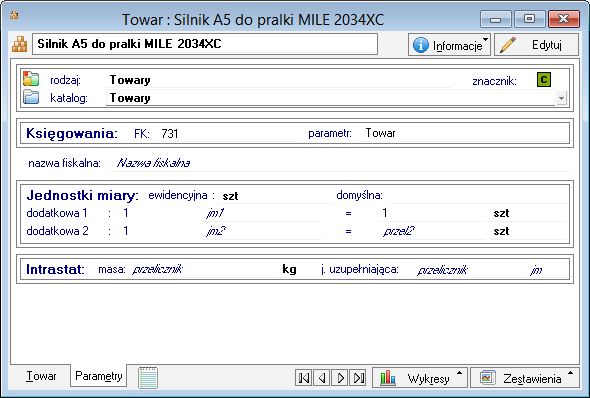This screenshot has width=590, height=398.
Task: Click the Jednostki miary heading
Action: [x=82, y=196]
